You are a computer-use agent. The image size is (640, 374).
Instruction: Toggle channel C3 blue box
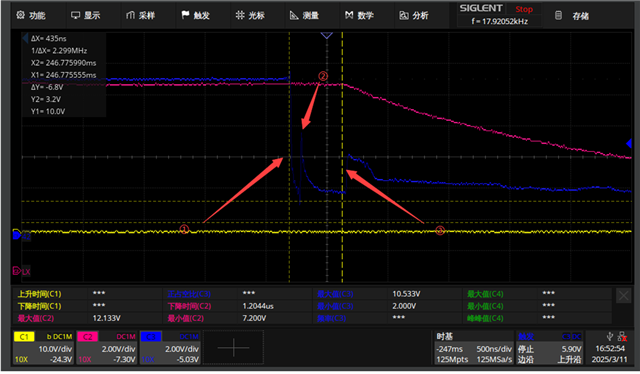(151, 336)
